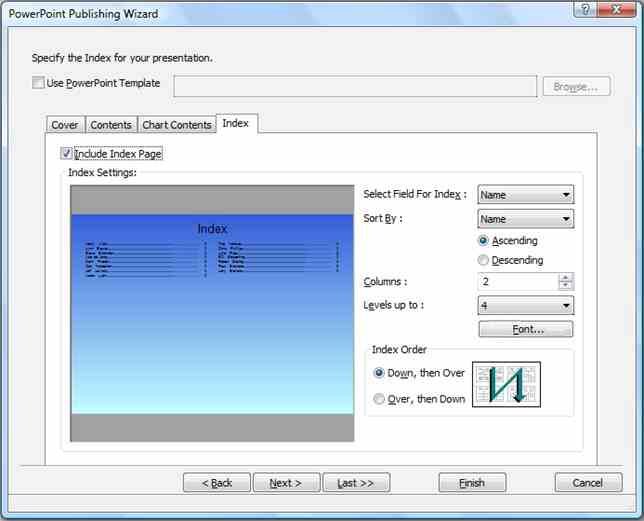The image size is (644, 521).
Task: Click Finish to complete the wizard
Action: [x=472, y=483]
